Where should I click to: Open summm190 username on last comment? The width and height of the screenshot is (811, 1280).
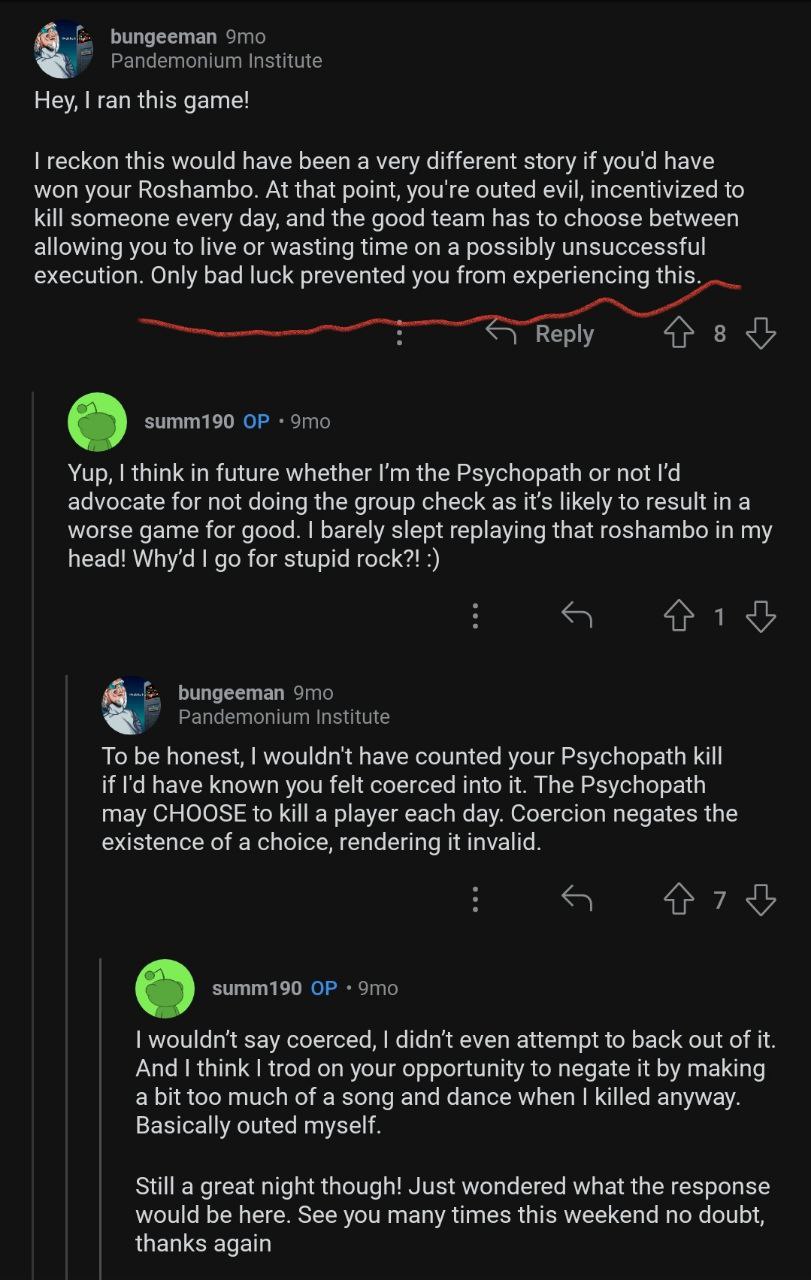[x=257, y=988]
